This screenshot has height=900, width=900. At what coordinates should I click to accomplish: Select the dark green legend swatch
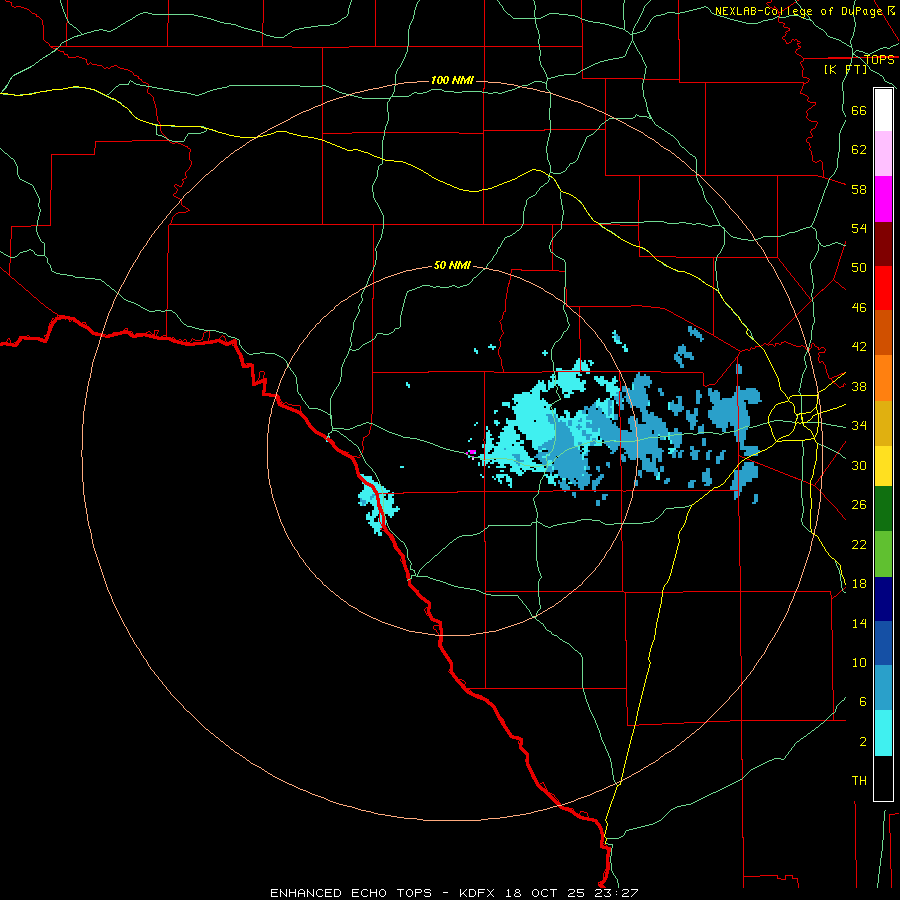point(883,509)
